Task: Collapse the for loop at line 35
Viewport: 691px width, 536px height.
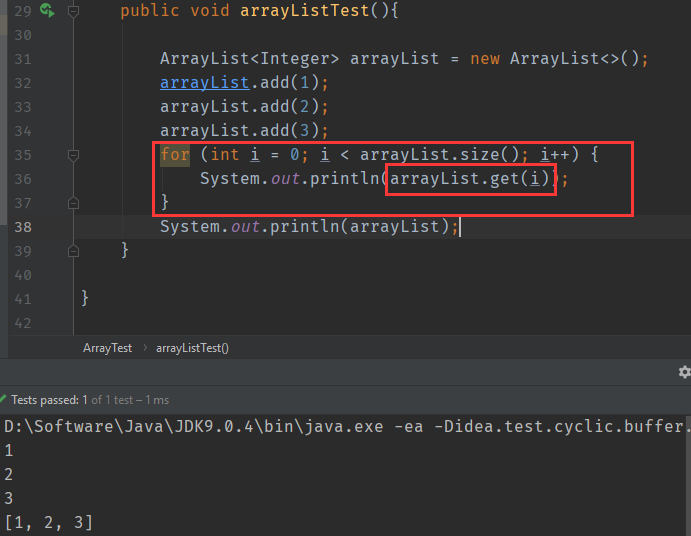Action: tap(74, 155)
